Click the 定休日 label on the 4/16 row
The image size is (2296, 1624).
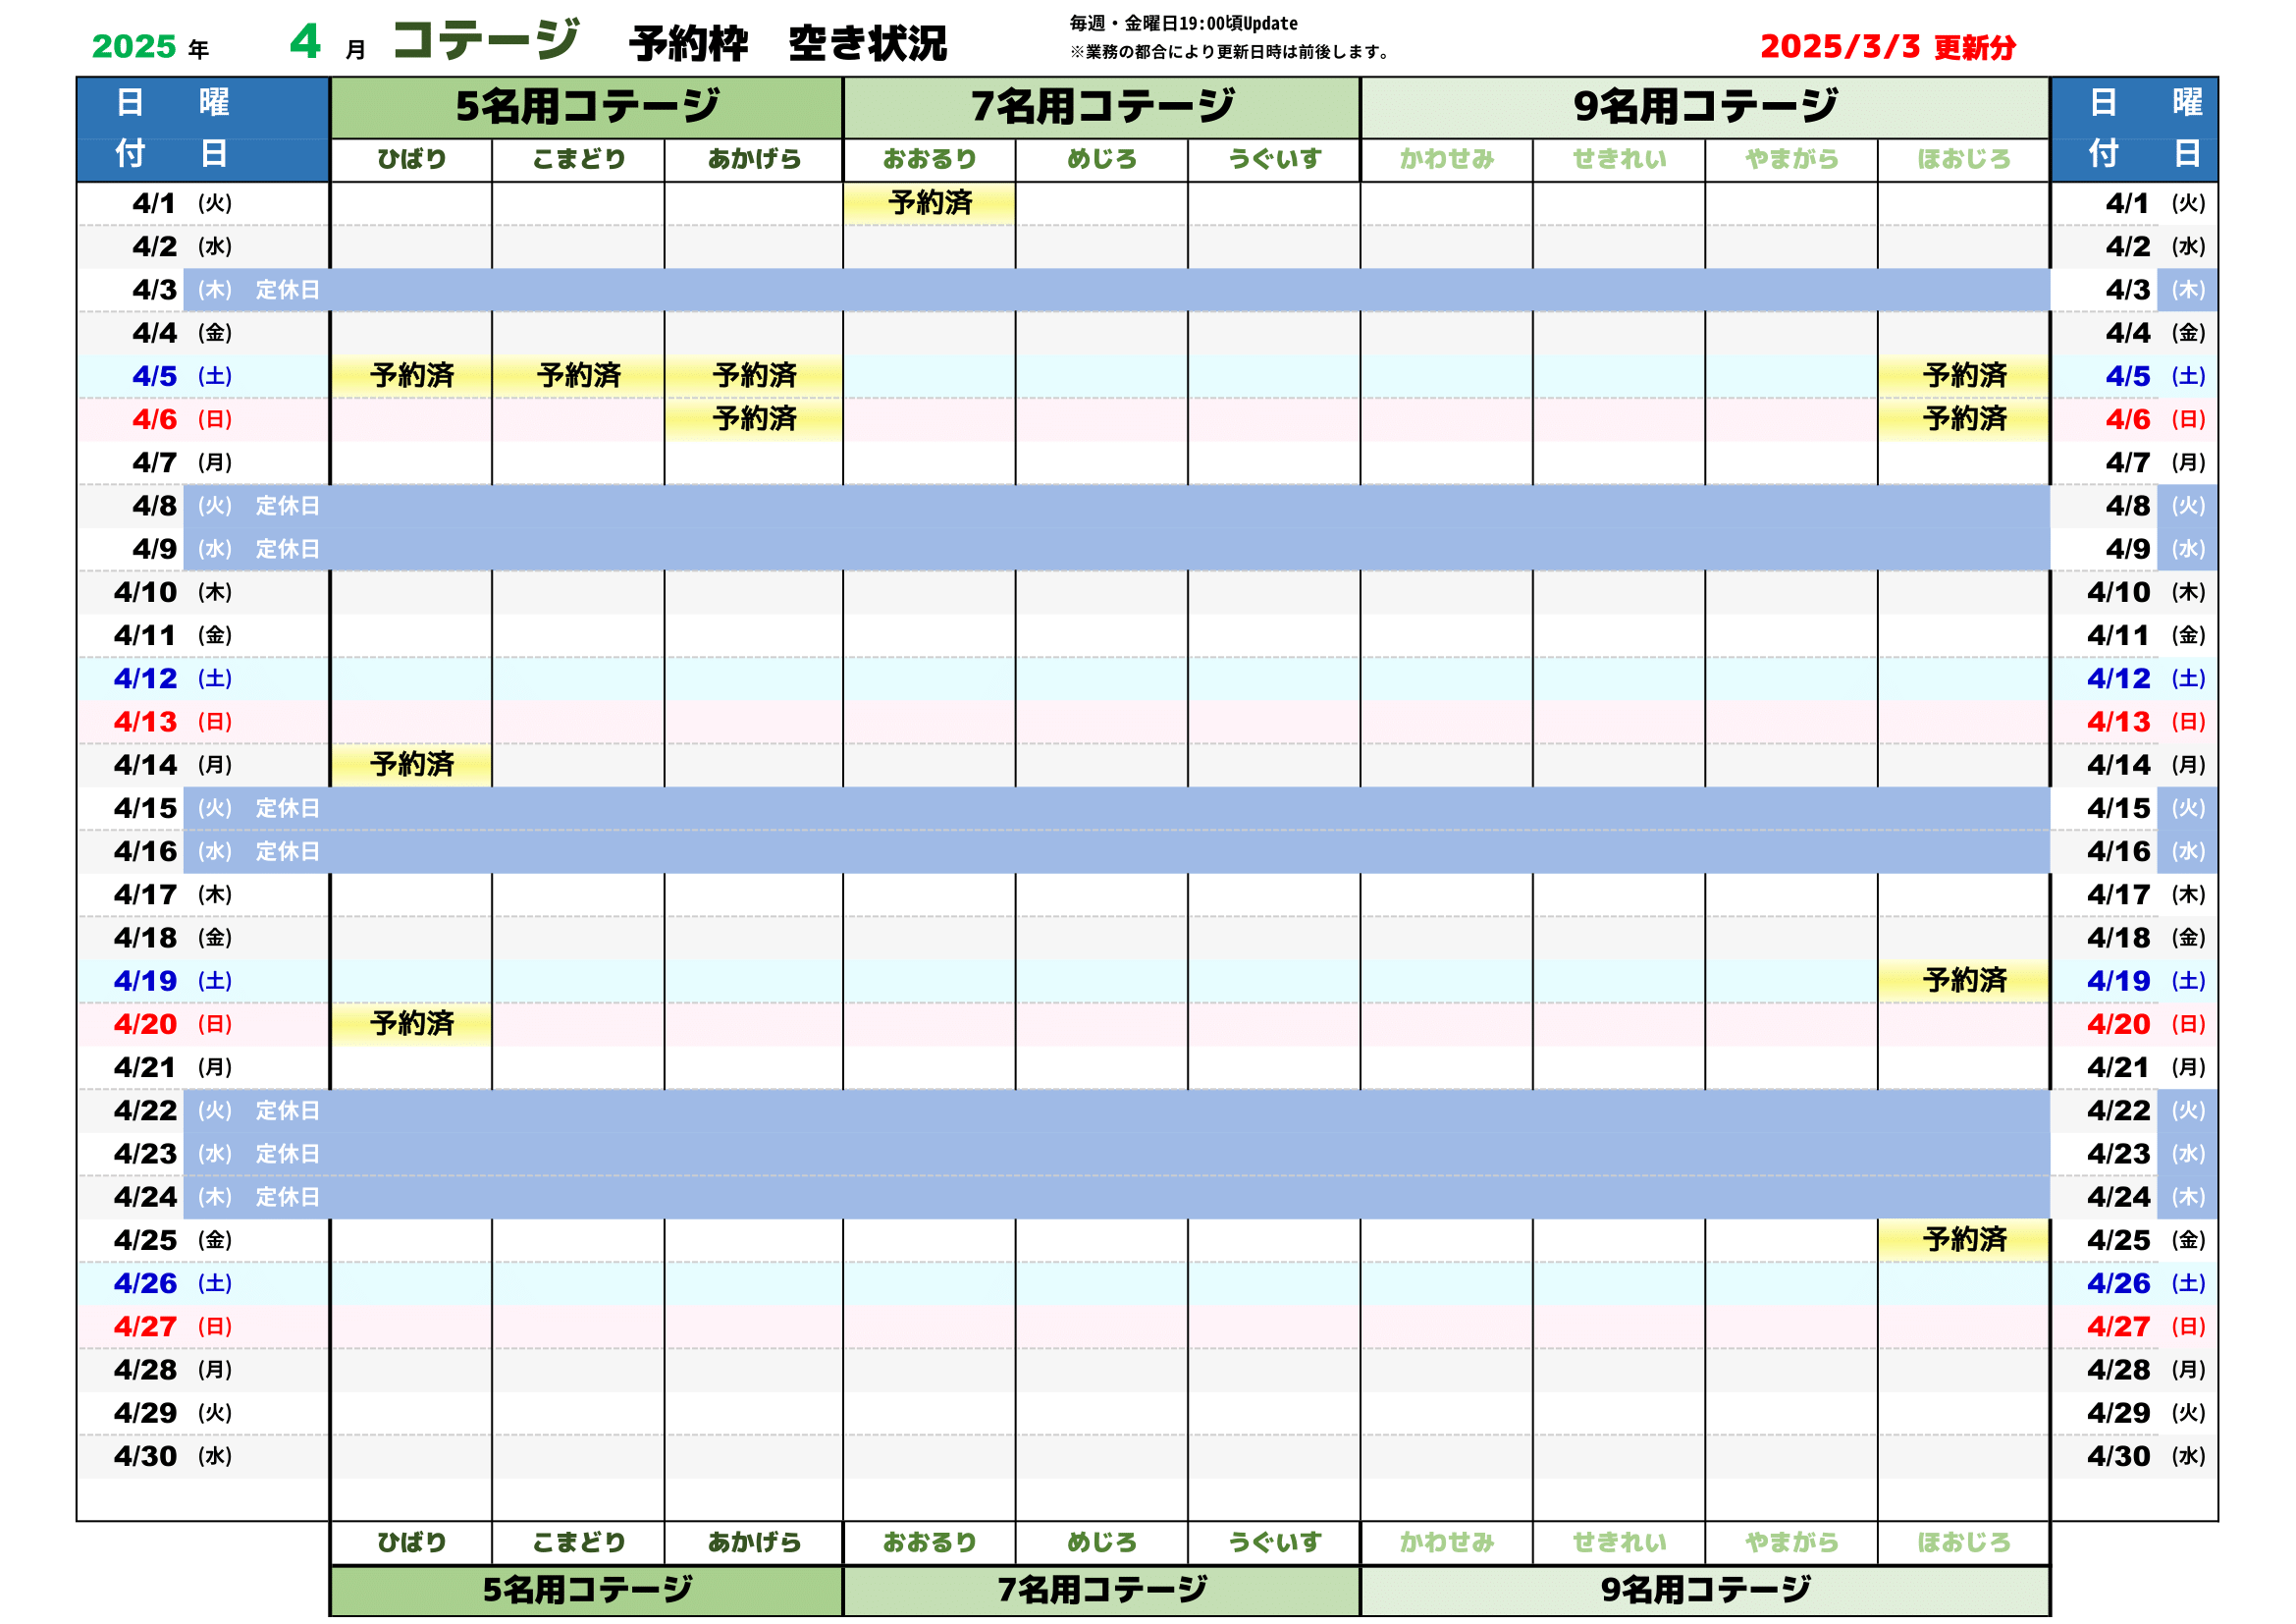[287, 851]
